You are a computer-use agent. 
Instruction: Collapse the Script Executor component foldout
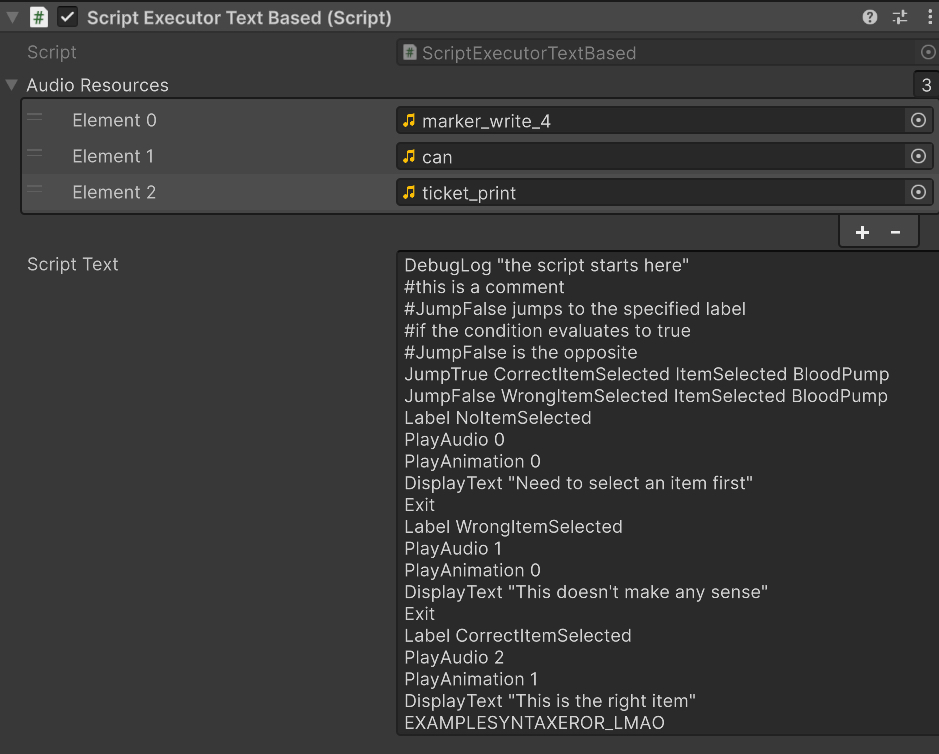13,17
